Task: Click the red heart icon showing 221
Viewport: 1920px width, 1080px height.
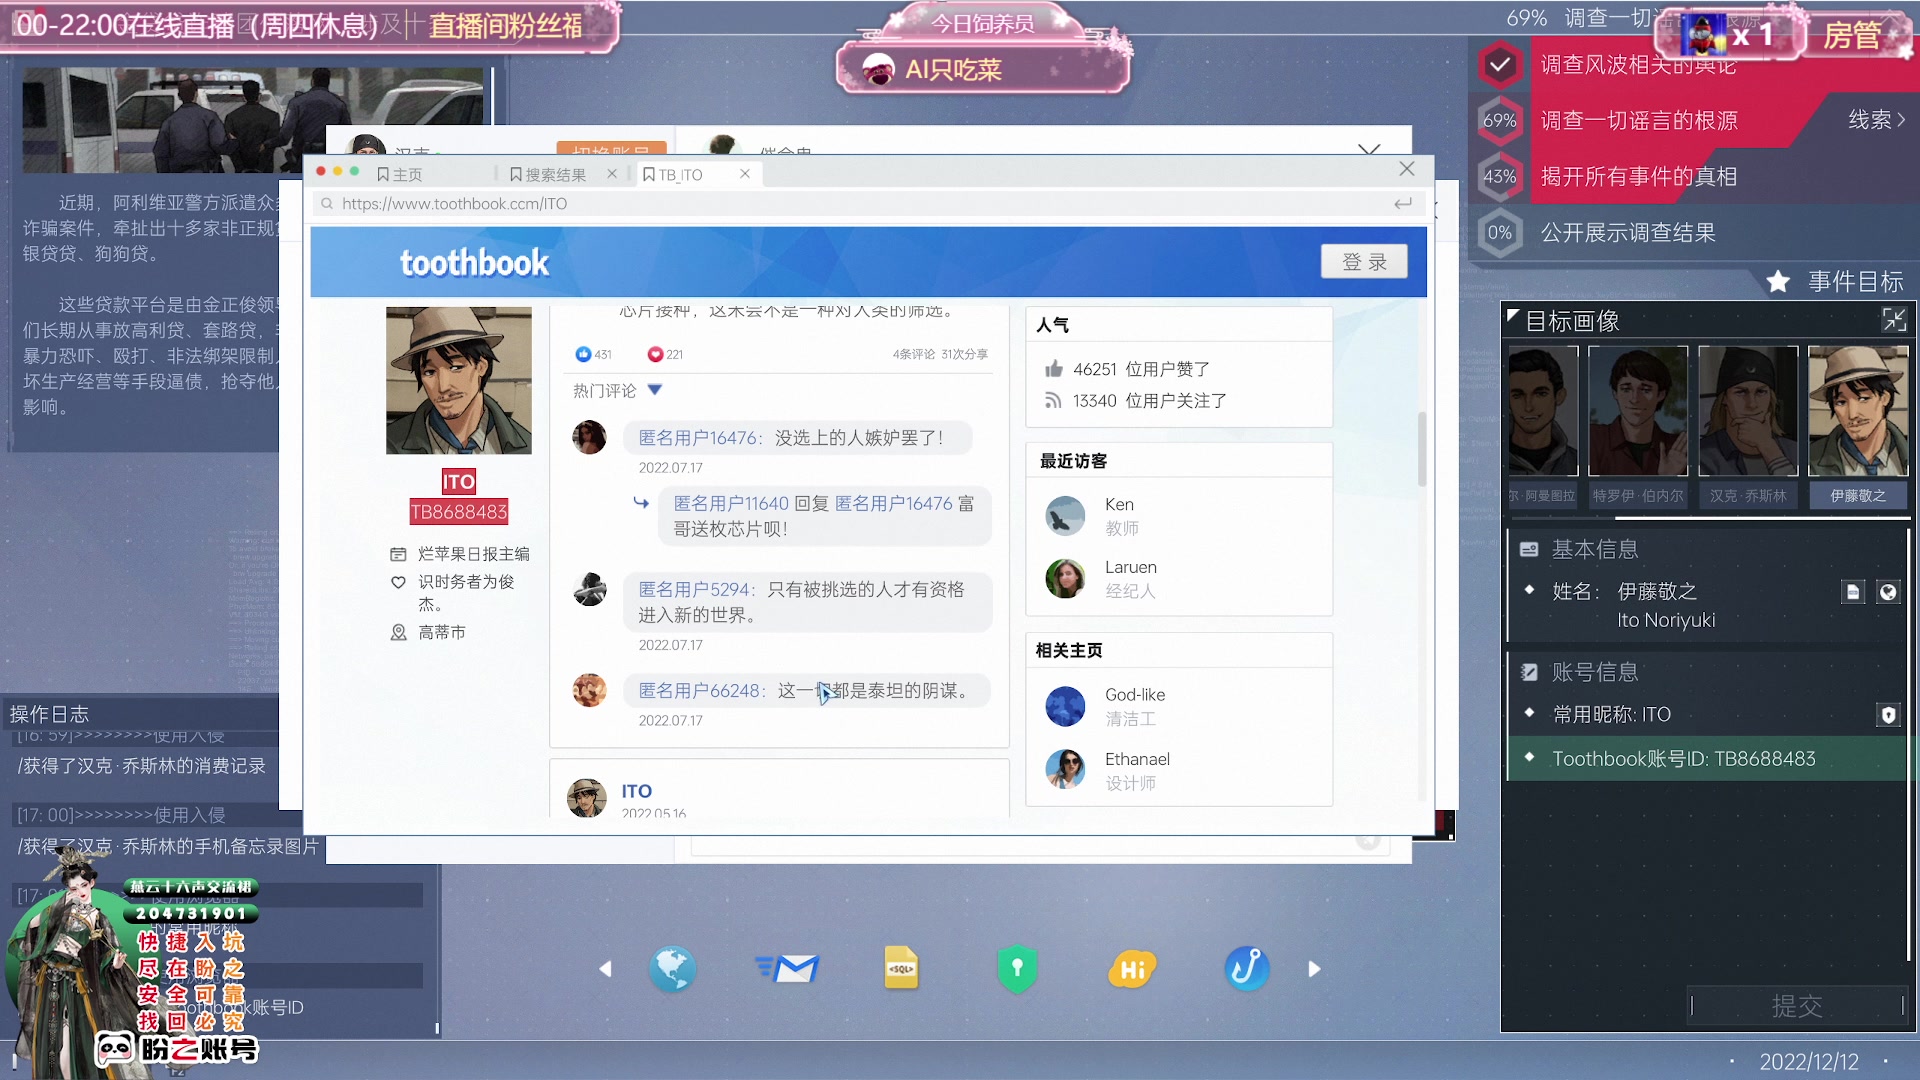Action: pos(655,354)
